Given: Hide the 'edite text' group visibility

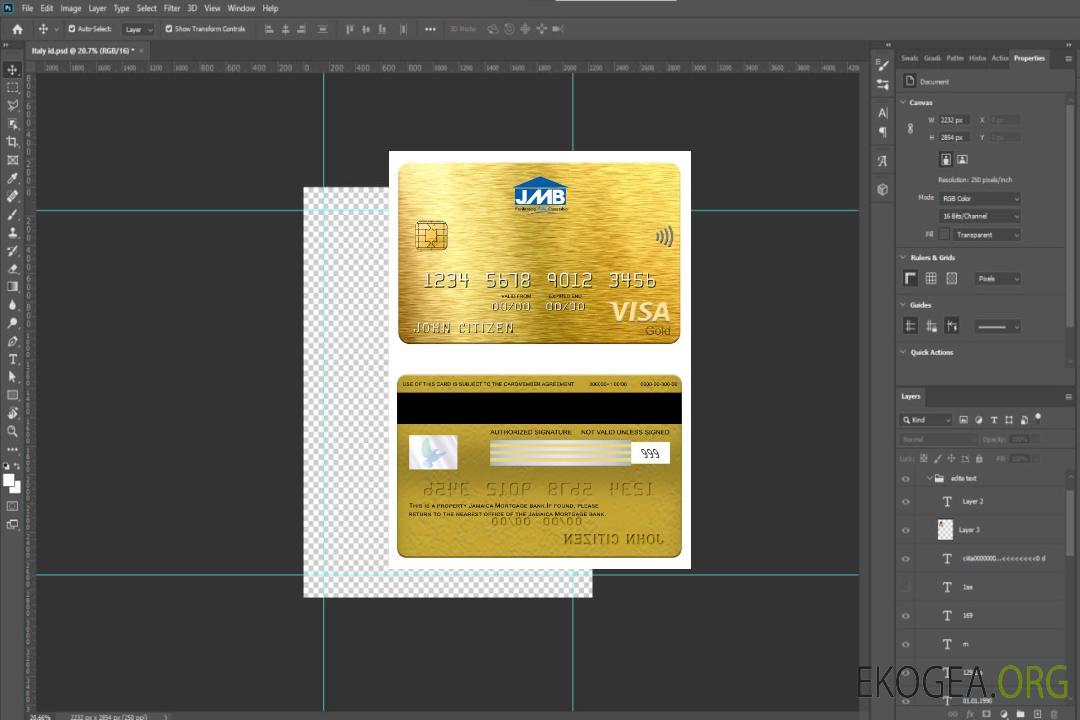Looking at the screenshot, I should click(x=906, y=479).
